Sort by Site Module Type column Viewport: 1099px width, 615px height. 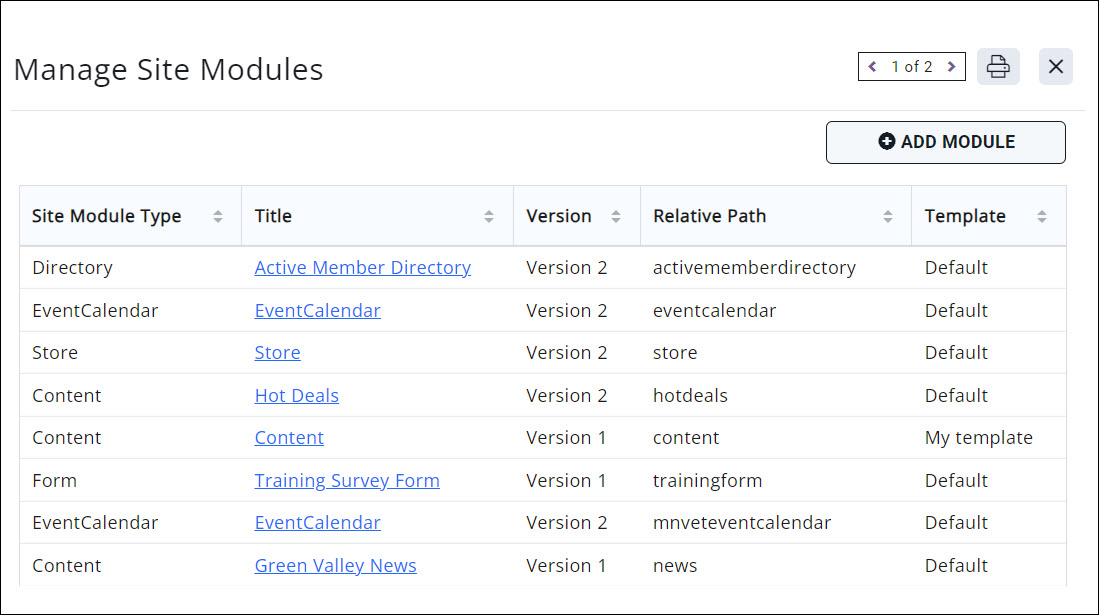217,216
